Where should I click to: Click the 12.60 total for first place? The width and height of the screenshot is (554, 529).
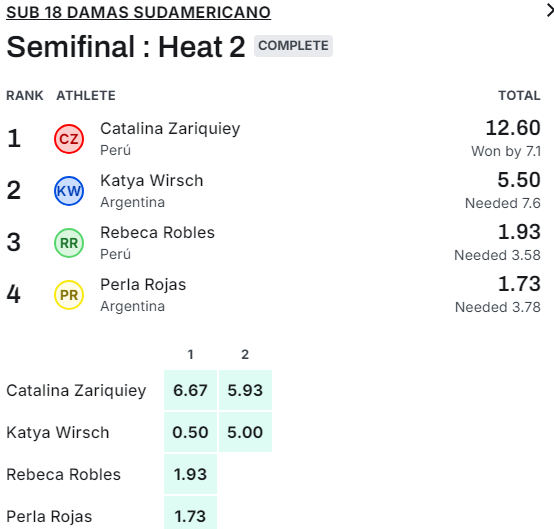(x=513, y=128)
